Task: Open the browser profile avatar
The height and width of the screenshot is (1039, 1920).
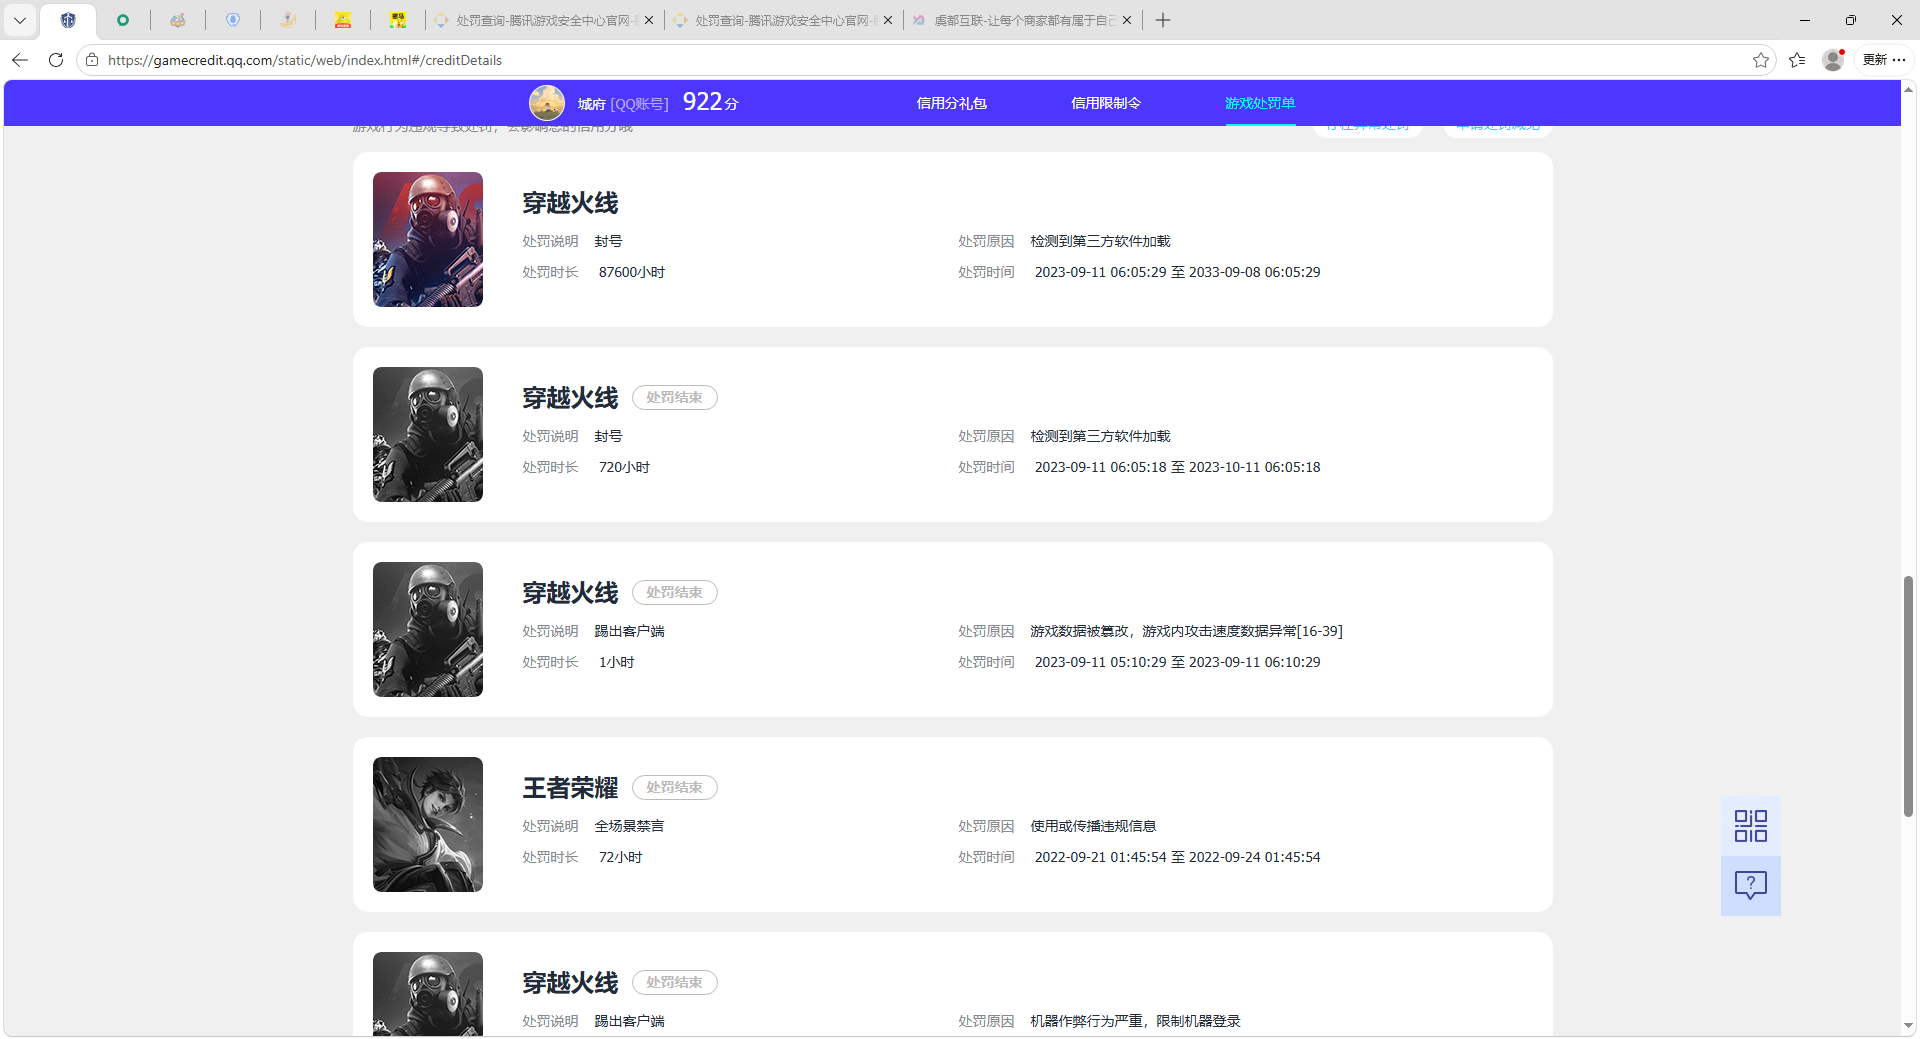Action: tap(1833, 60)
